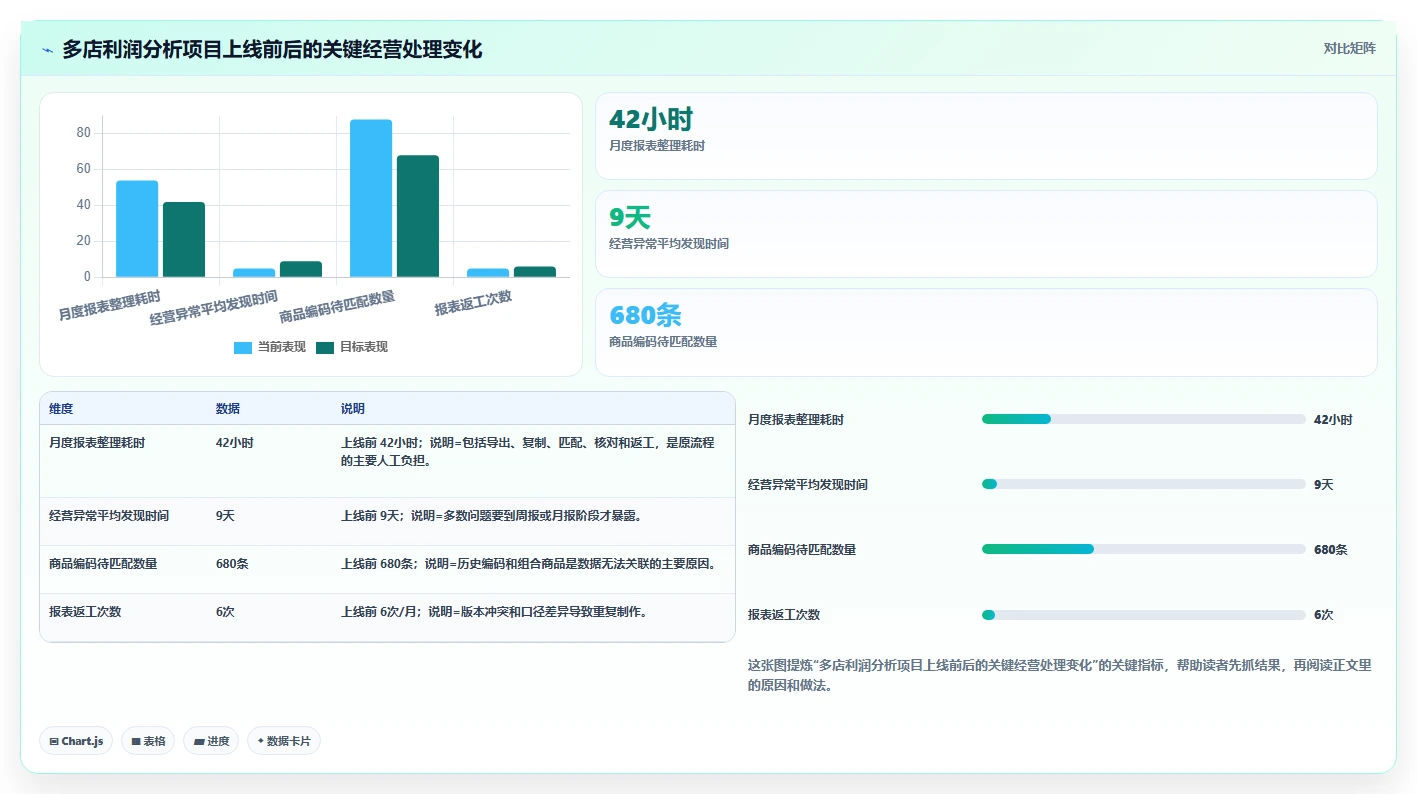Click the blue 当前表现 bar for 商品编码待匹配数量

pyautogui.click(x=371, y=198)
